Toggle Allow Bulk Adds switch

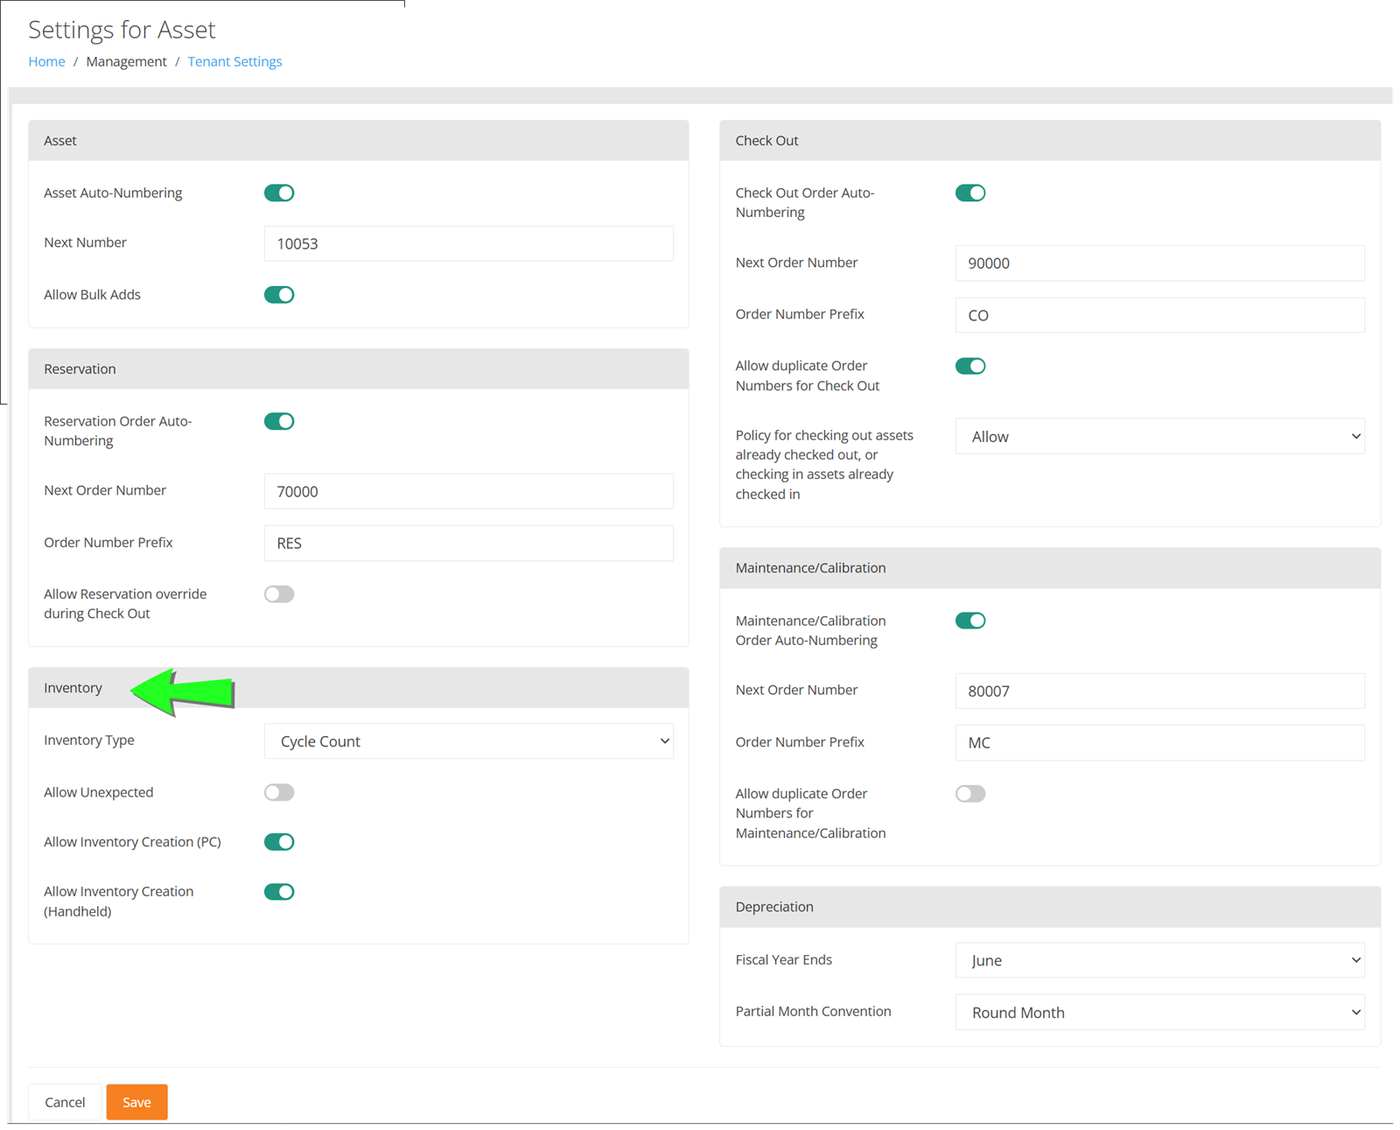pyautogui.click(x=279, y=295)
